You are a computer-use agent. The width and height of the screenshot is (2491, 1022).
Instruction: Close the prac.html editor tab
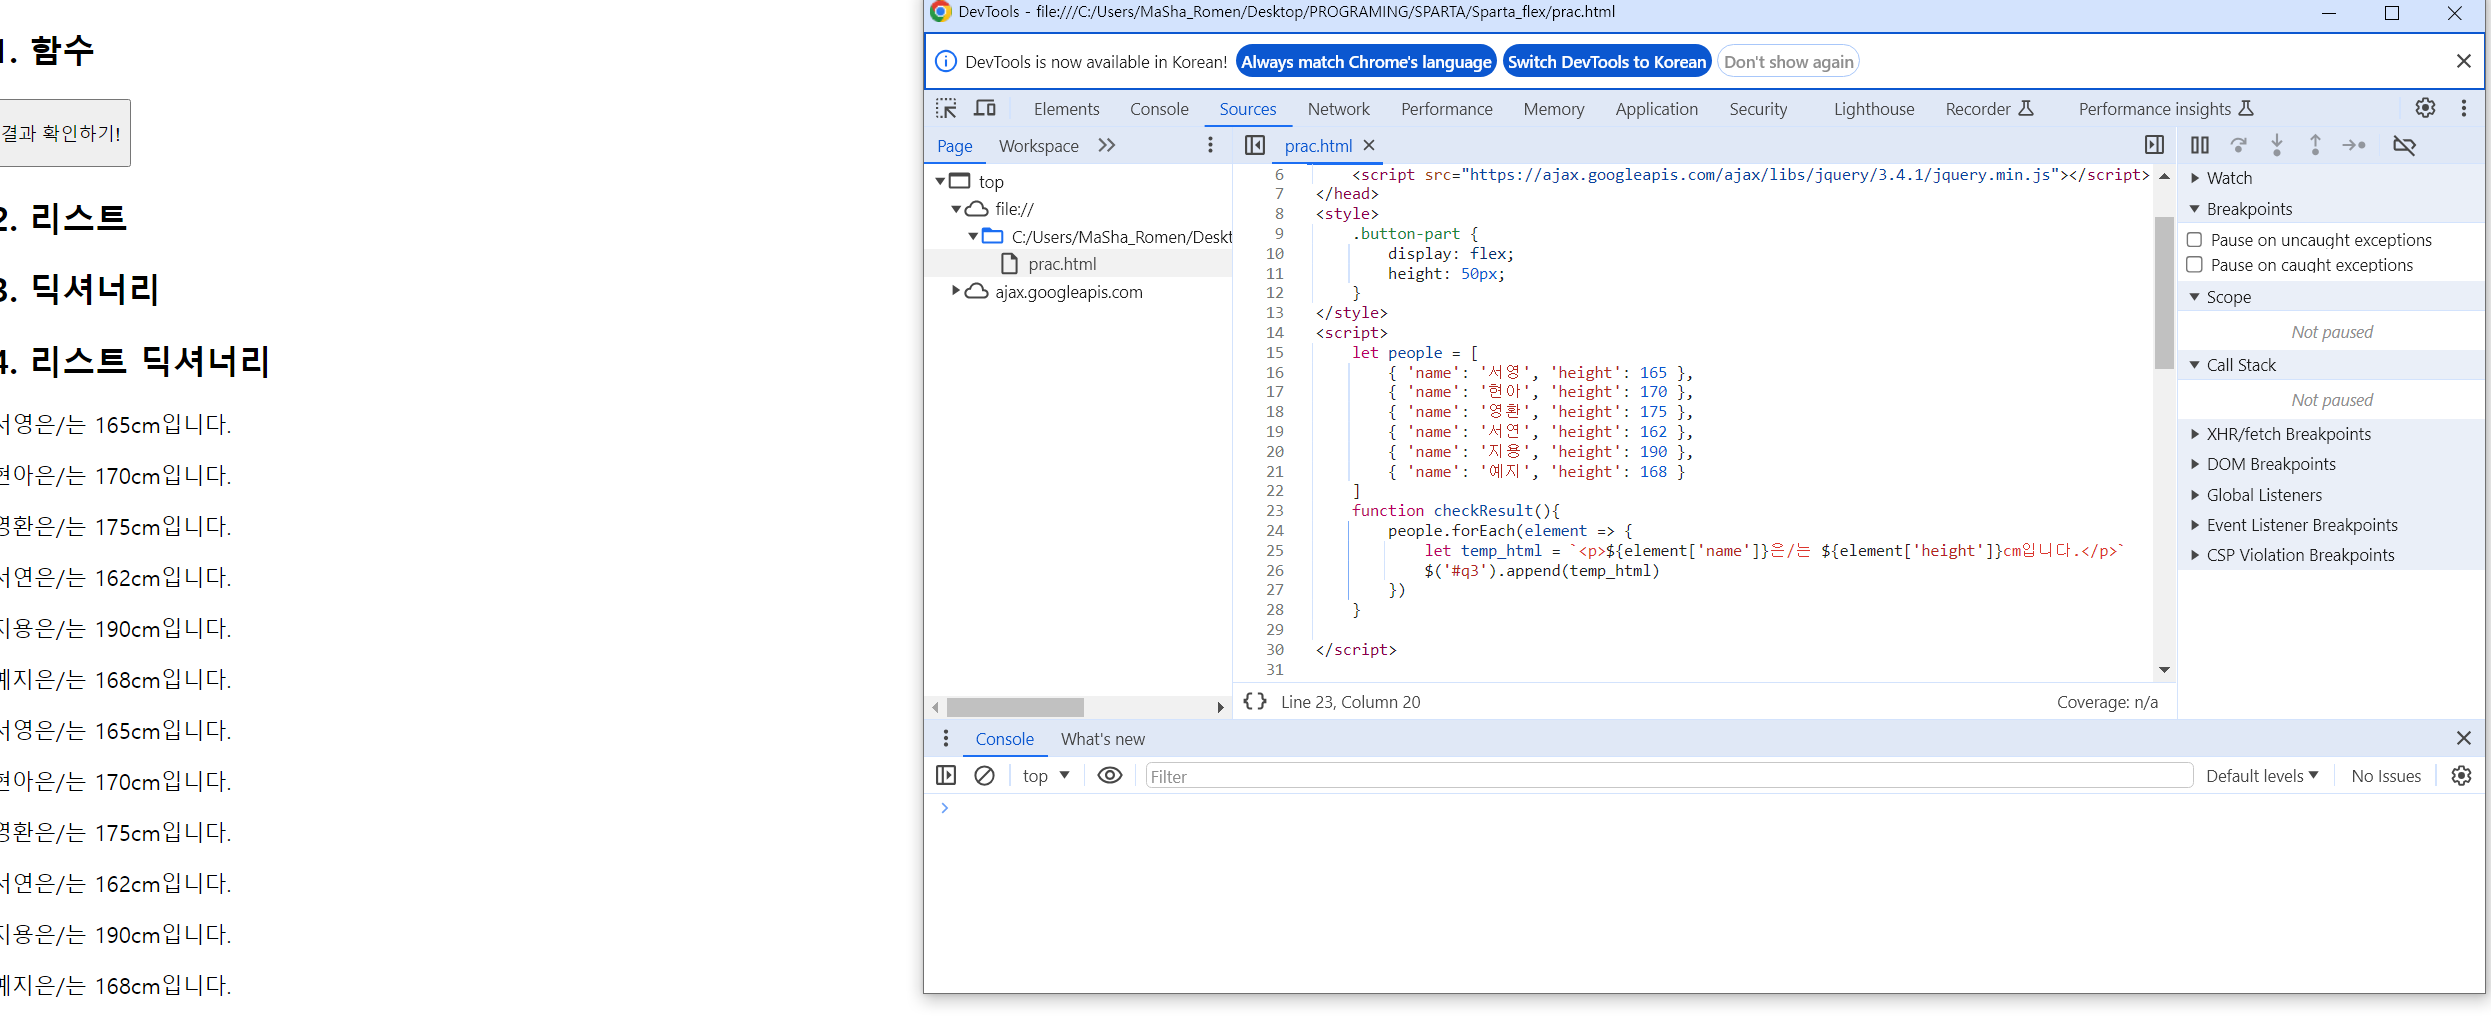pos(1369,145)
